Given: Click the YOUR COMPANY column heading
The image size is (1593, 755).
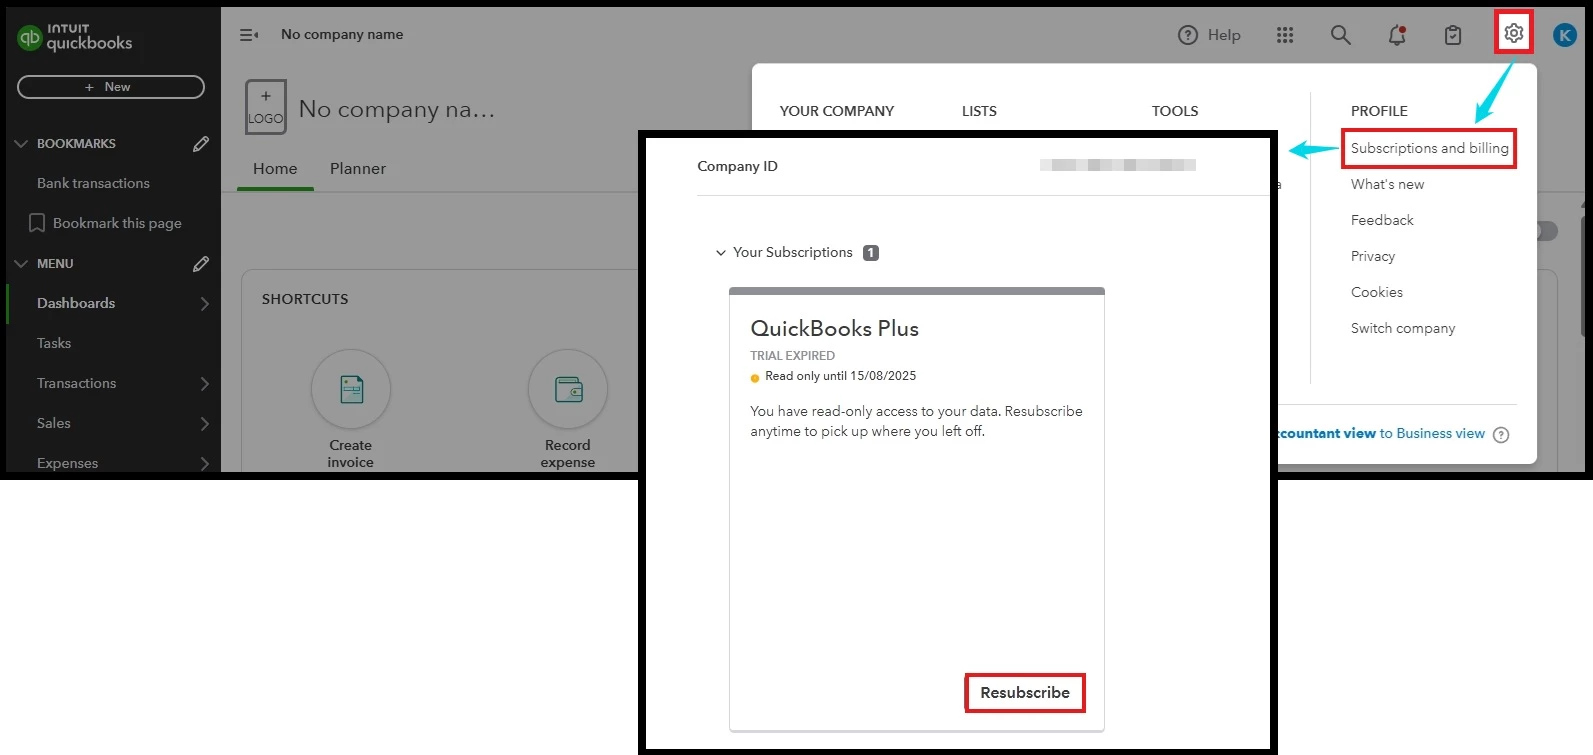Looking at the screenshot, I should click(x=837, y=111).
